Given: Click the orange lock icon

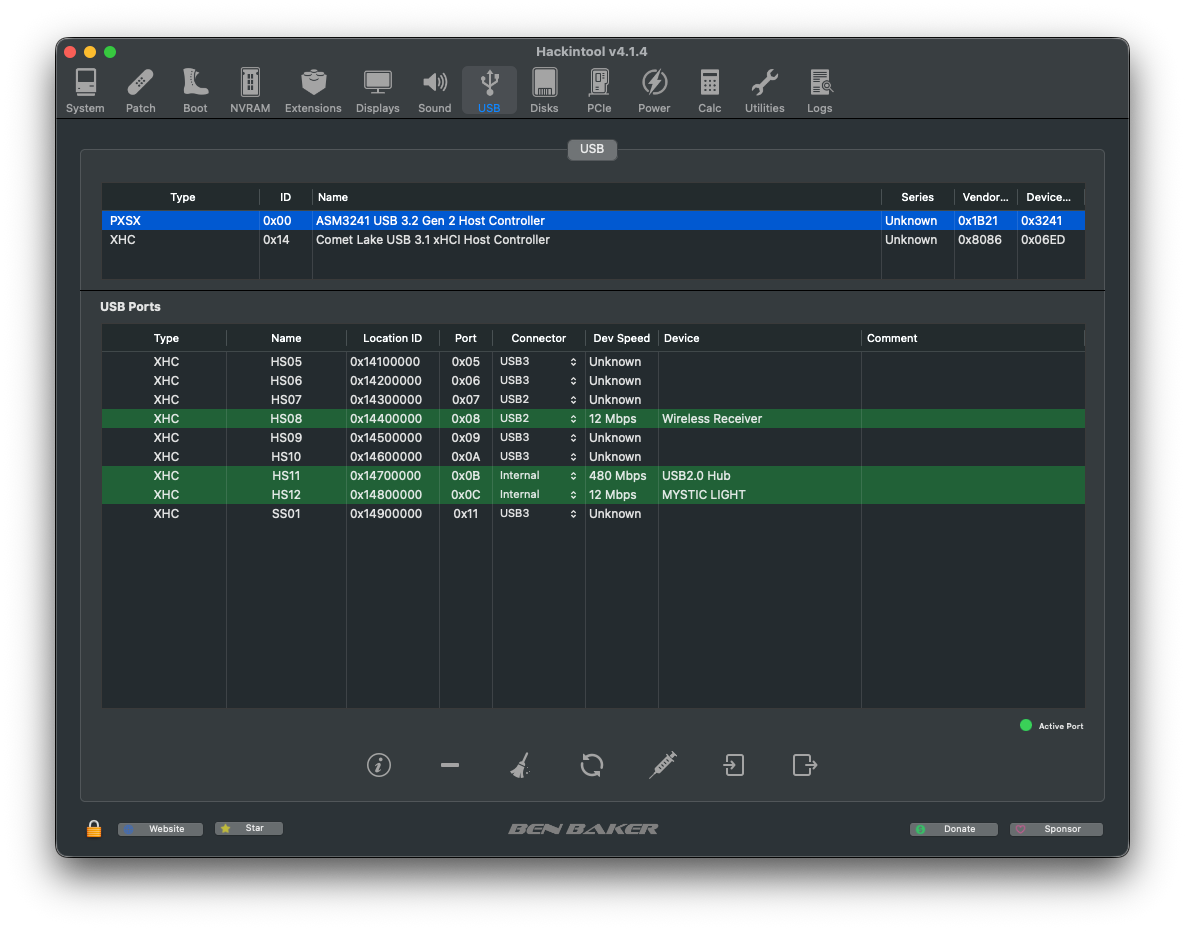Looking at the screenshot, I should click(94, 829).
